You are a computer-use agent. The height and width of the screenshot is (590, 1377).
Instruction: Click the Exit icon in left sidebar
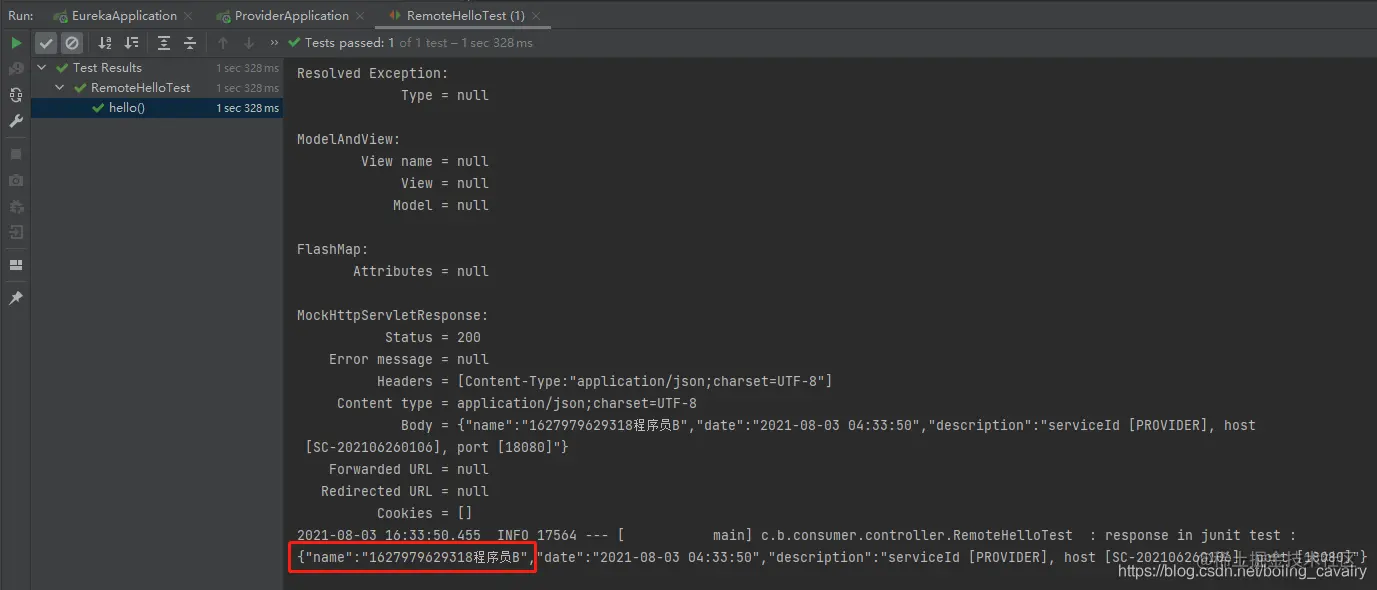tap(16, 232)
